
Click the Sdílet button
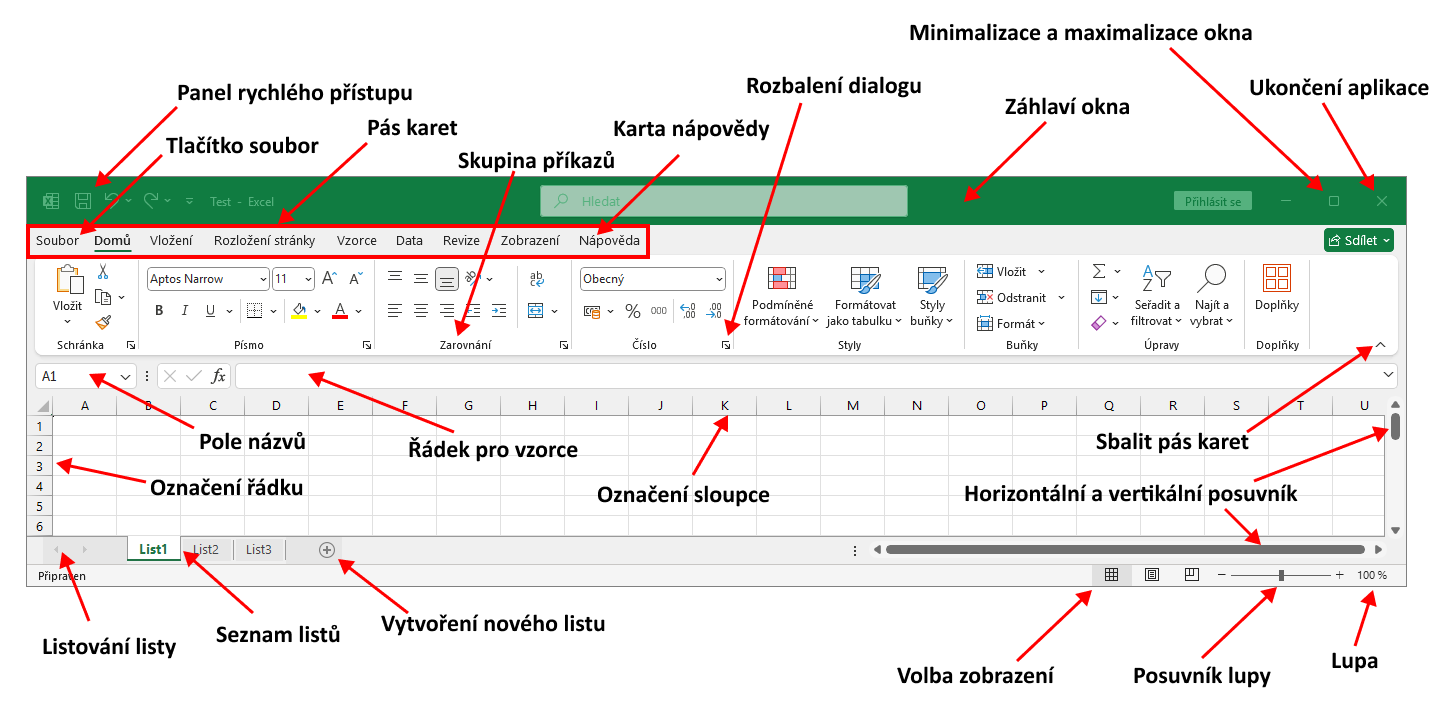[x=1358, y=240]
